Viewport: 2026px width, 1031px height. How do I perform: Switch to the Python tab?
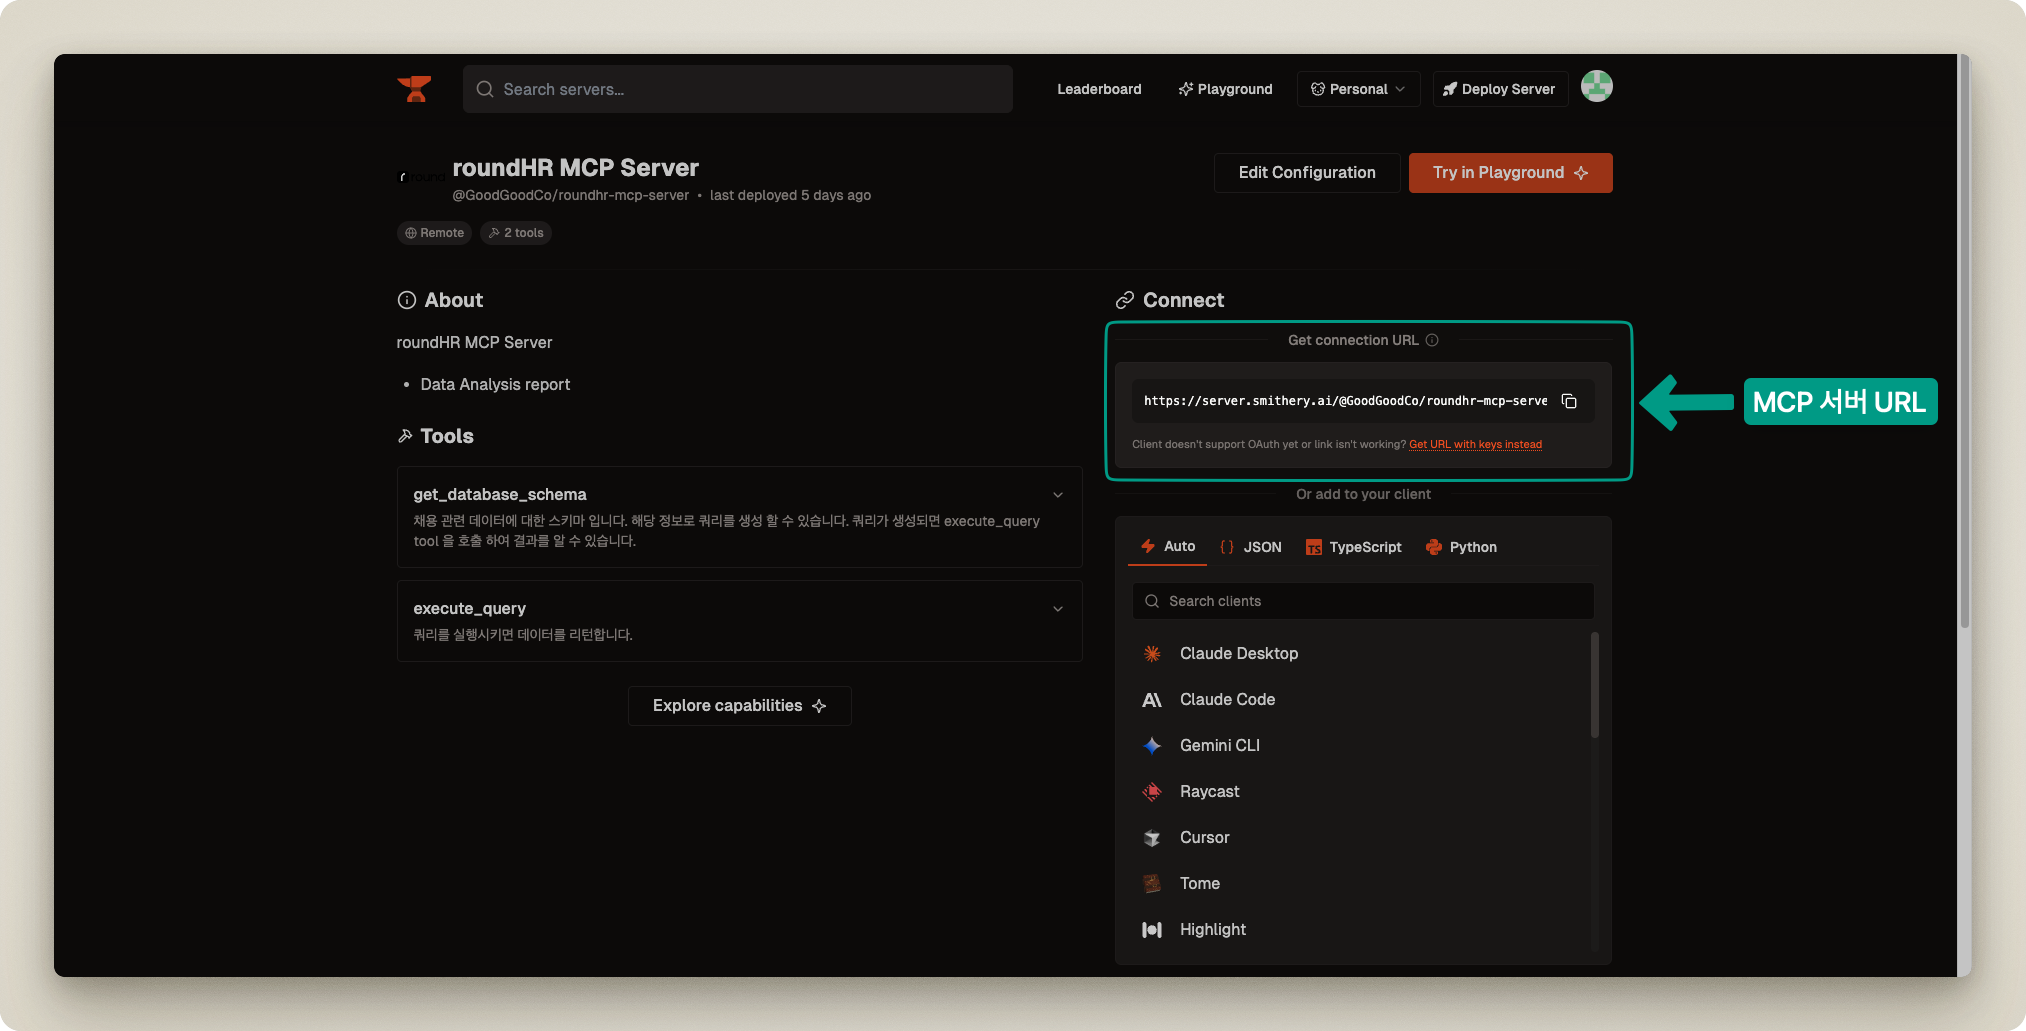1461,547
